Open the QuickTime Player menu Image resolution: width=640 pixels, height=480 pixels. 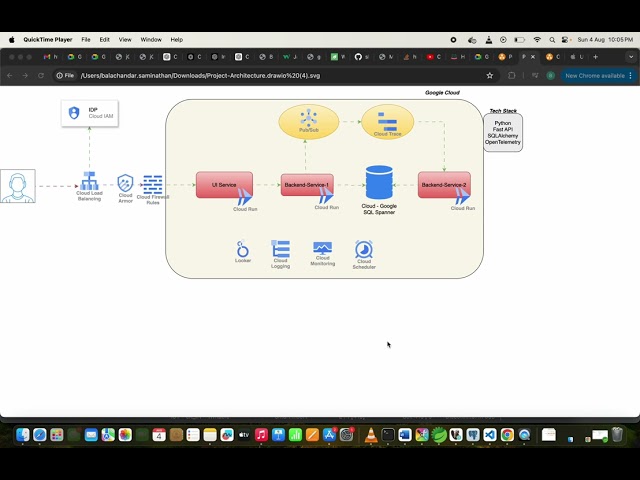point(48,40)
